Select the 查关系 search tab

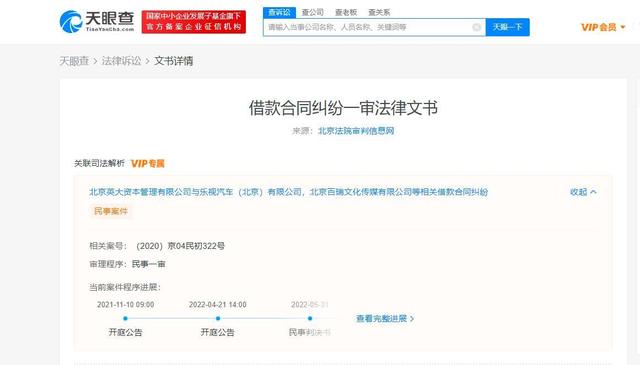click(x=379, y=13)
